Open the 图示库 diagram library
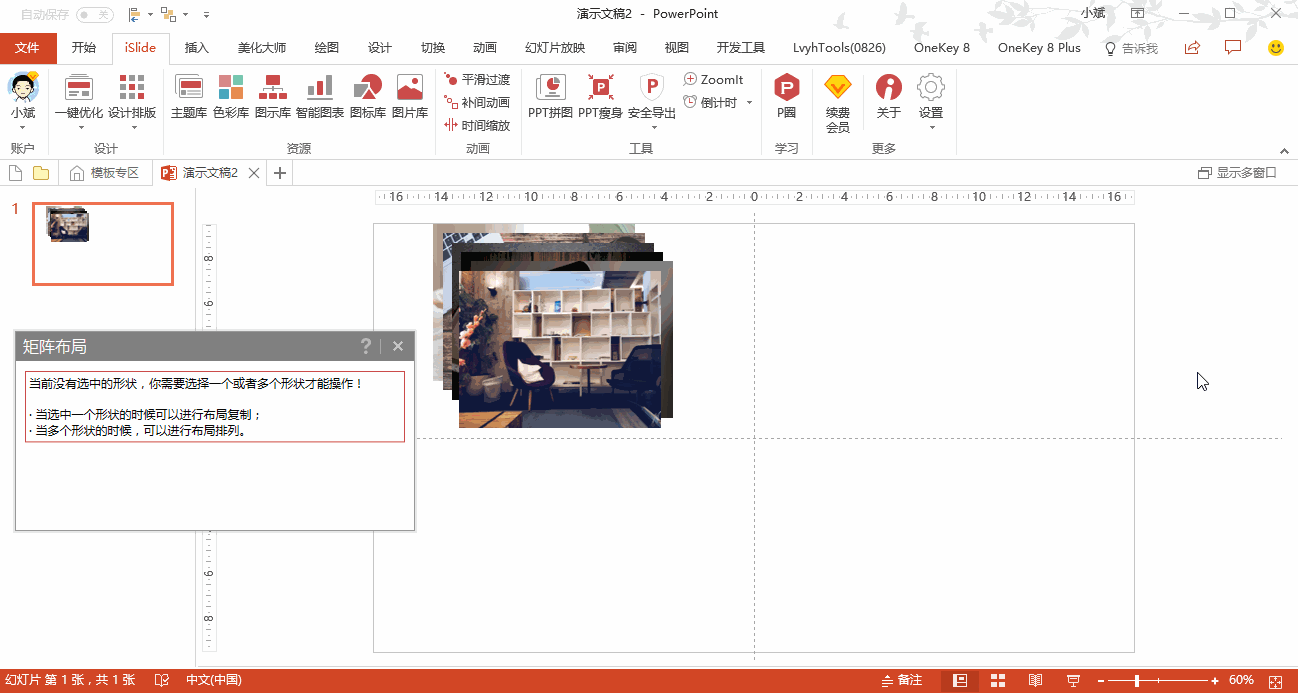The image size is (1298, 693). [272, 97]
